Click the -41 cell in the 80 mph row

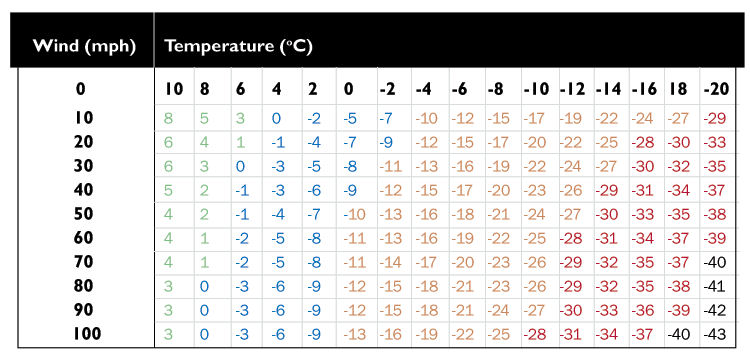point(715,286)
